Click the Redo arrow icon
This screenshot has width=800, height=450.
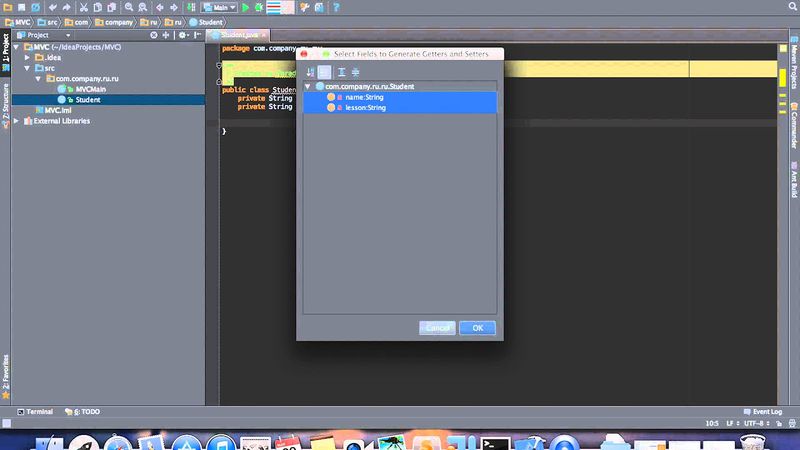coord(66,7)
